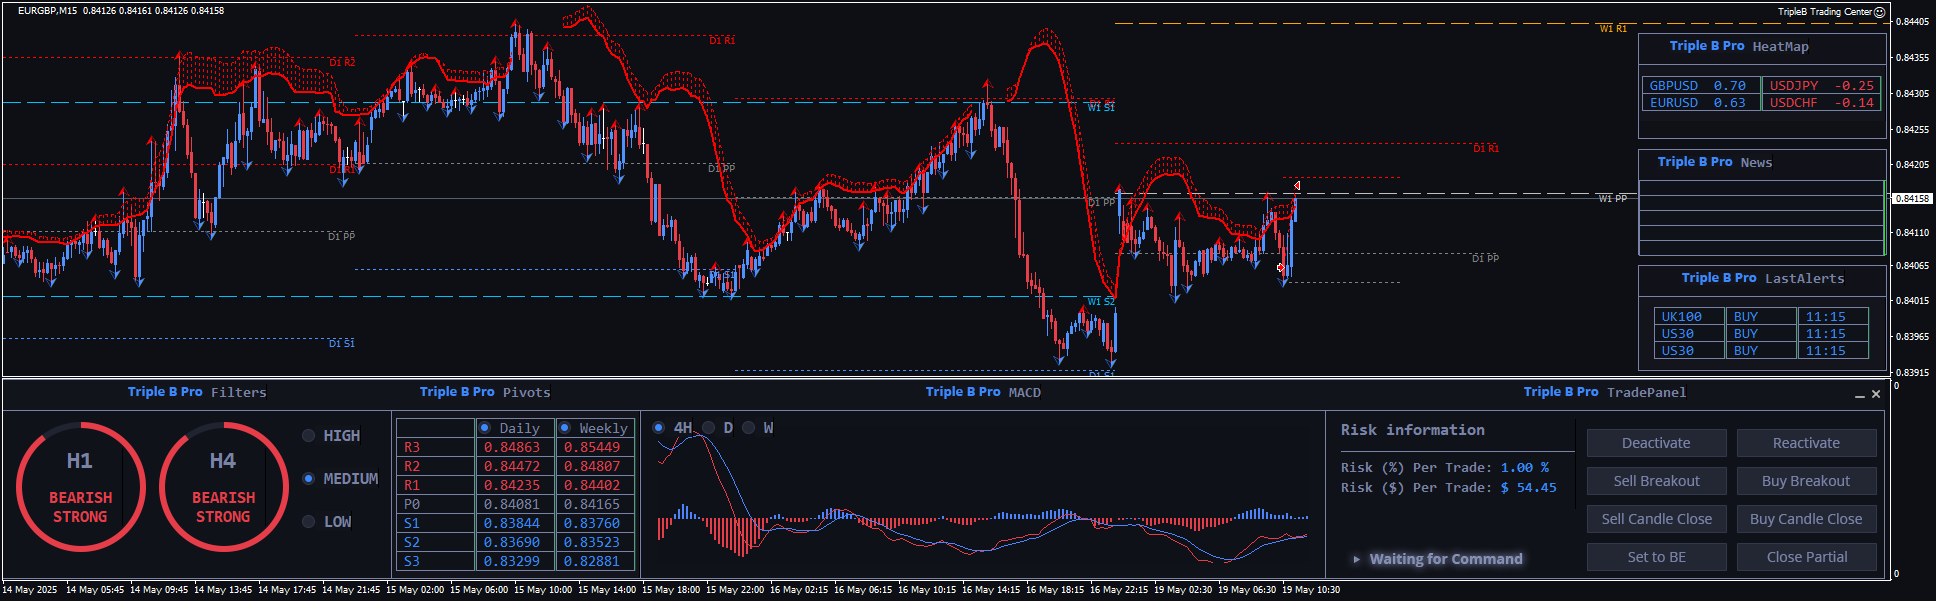Click the Set to BE button
The image size is (1936, 601).
click(1656, 557)
